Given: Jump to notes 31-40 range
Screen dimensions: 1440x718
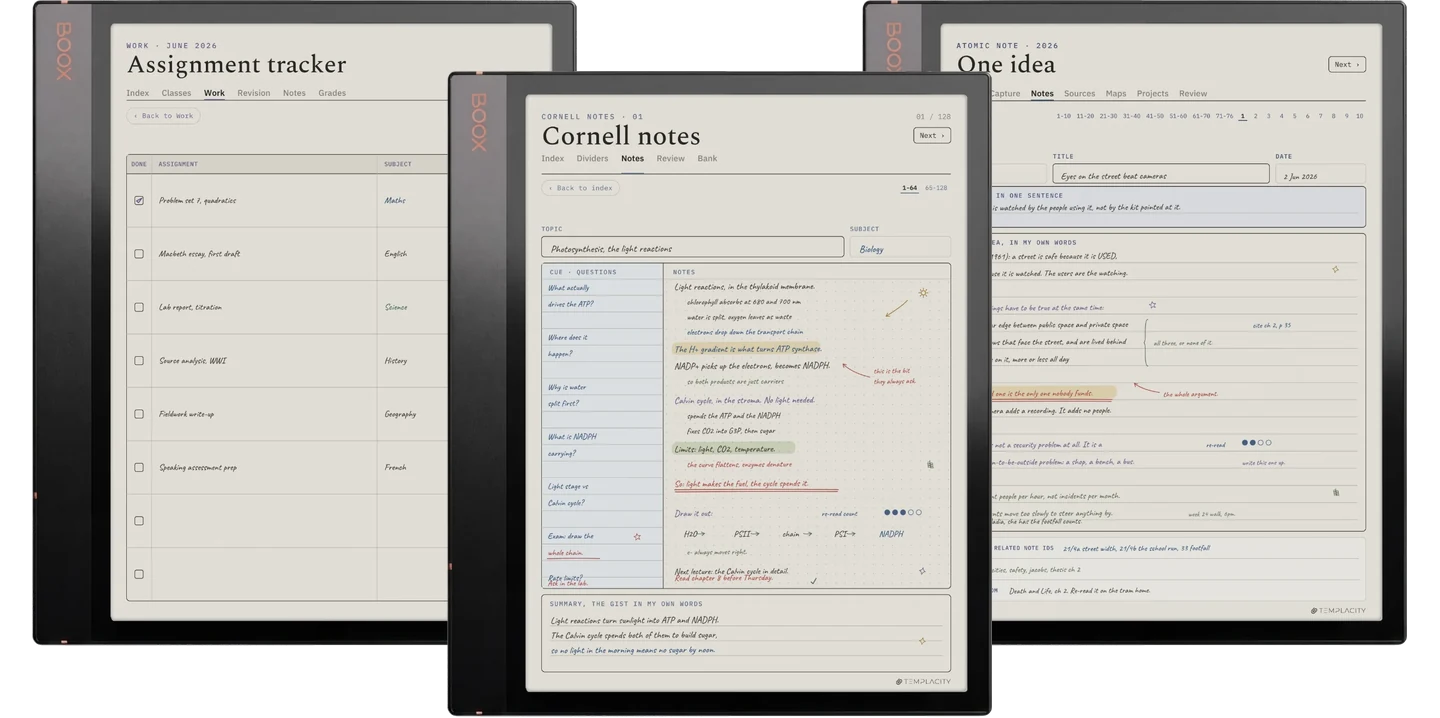Looking at the screenshot, I should point(1131,116).
